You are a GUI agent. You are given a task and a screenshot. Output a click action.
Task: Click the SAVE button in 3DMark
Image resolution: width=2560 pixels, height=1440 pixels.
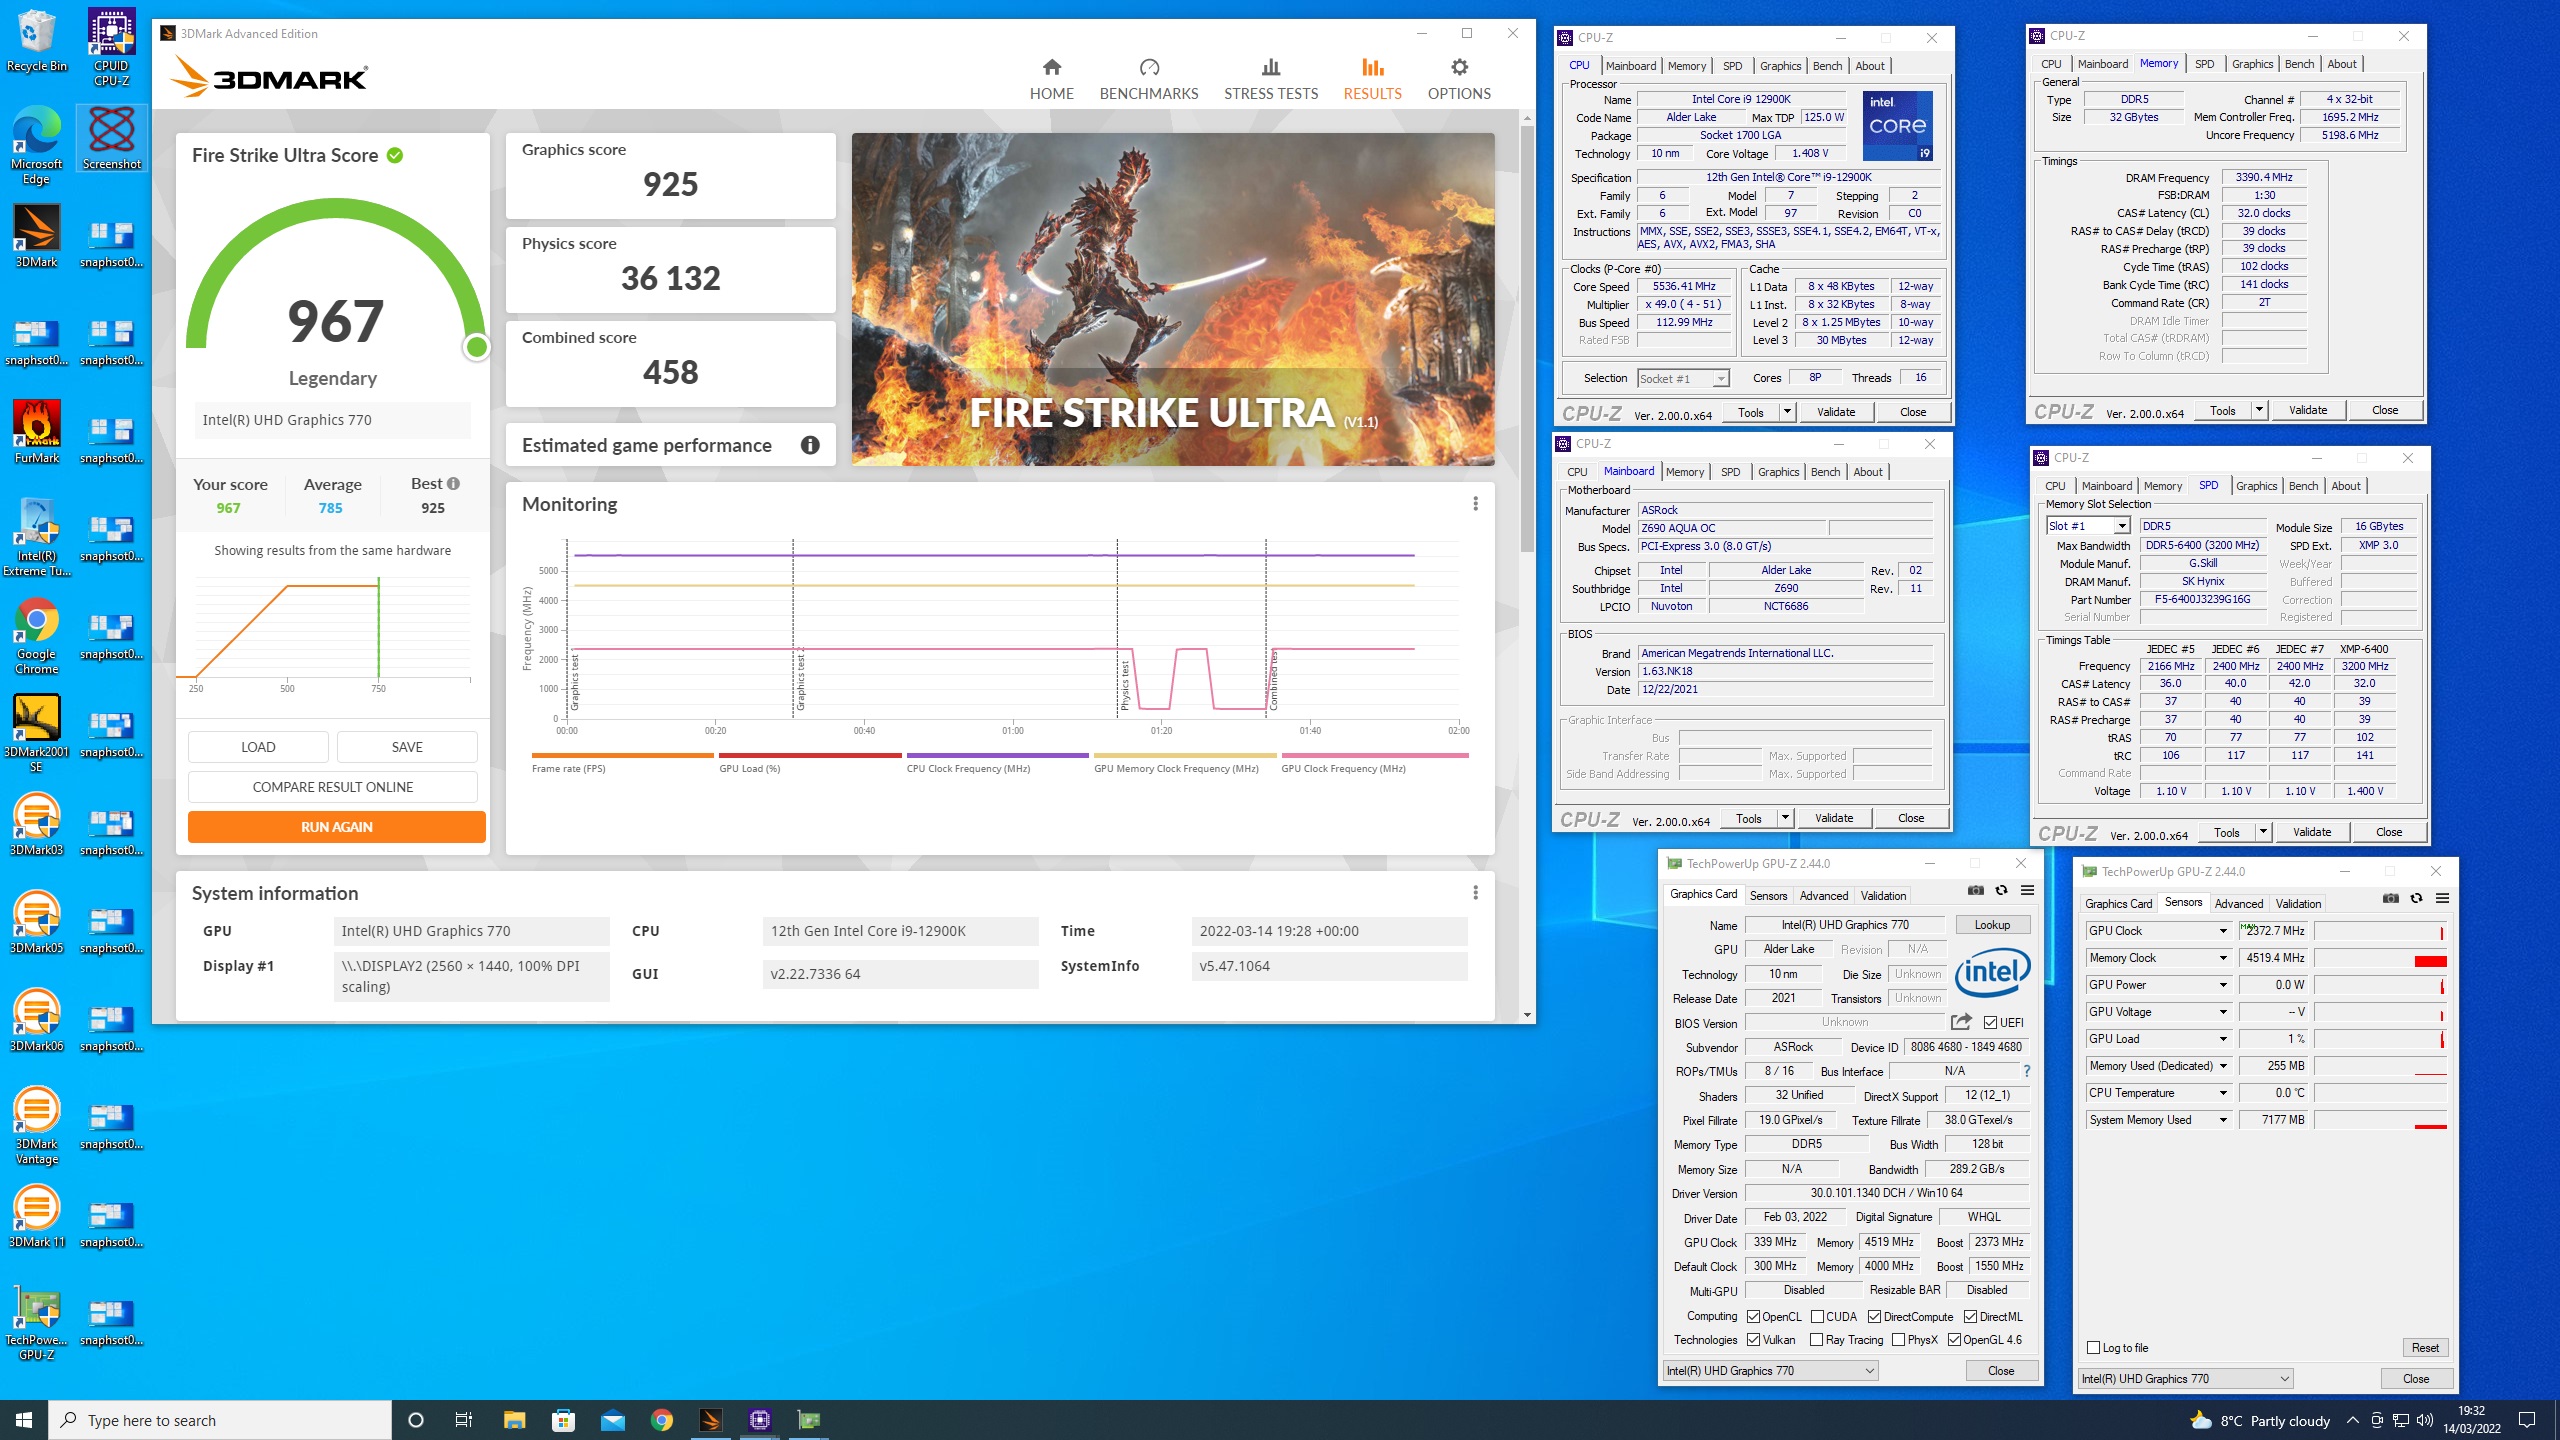pos(407,747)
